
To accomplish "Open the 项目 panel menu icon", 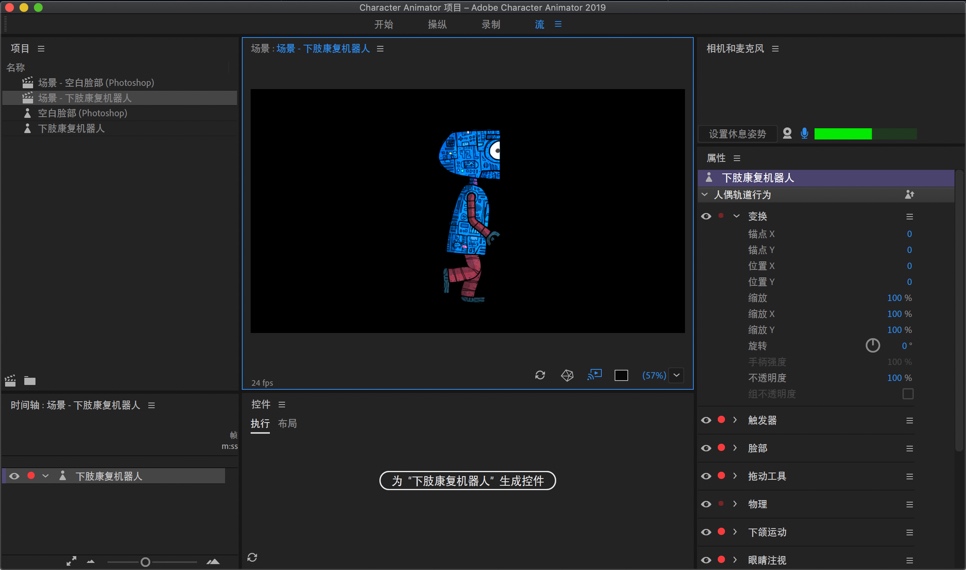I will click(41, 49).
